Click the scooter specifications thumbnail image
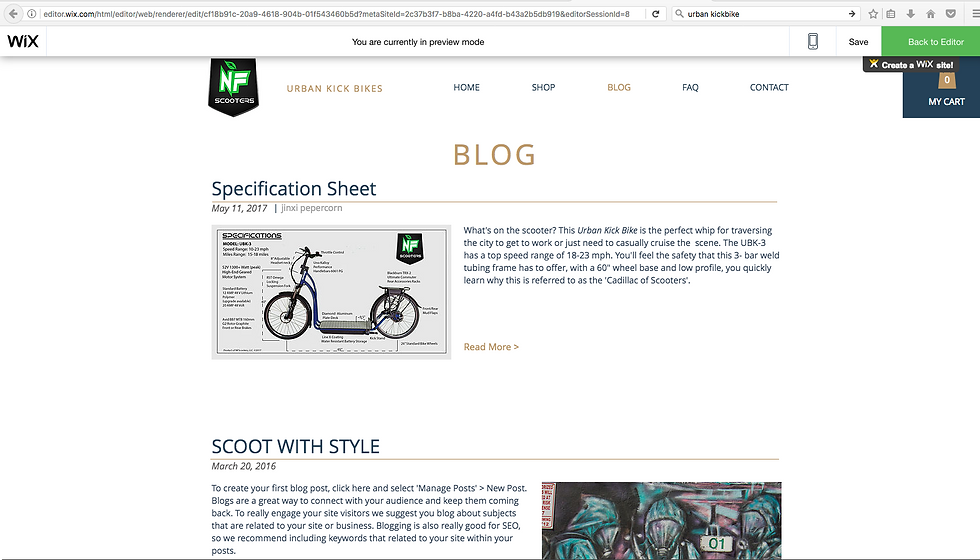Image resolution: width=980 pixels, height=560 pixels. pyautogui.click(x=331, y=292)
